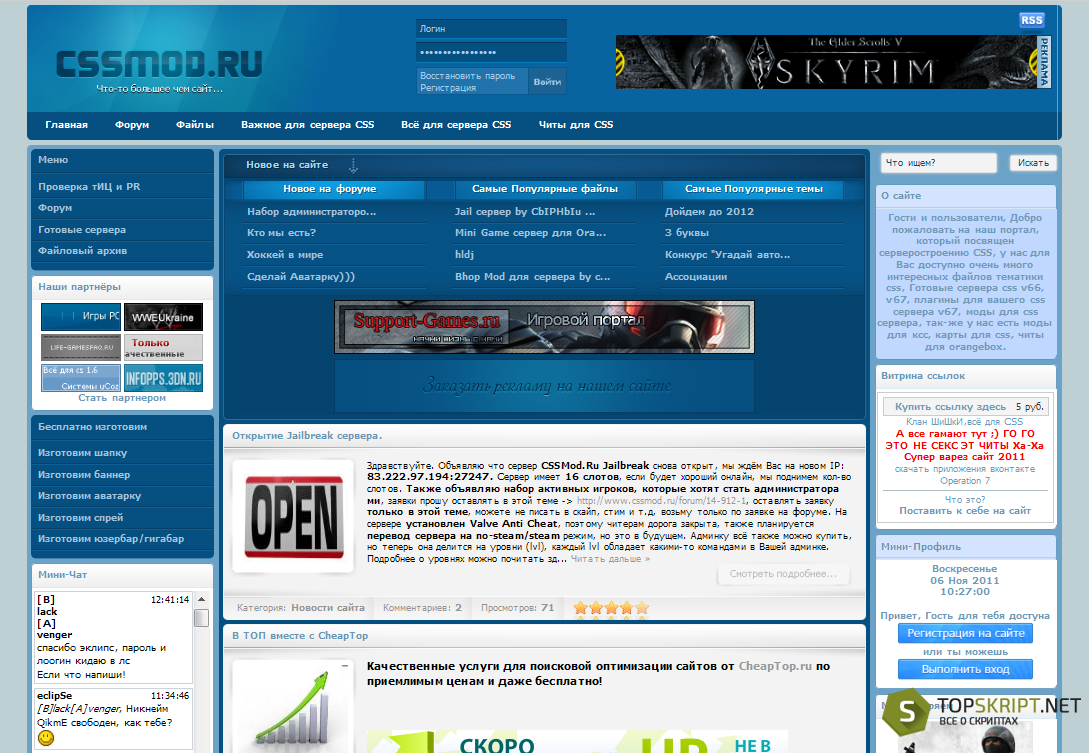Open file Jail сервер by CbIPHbIu
The height and width of the screenshot is (753, 1089).
point(525,212)
